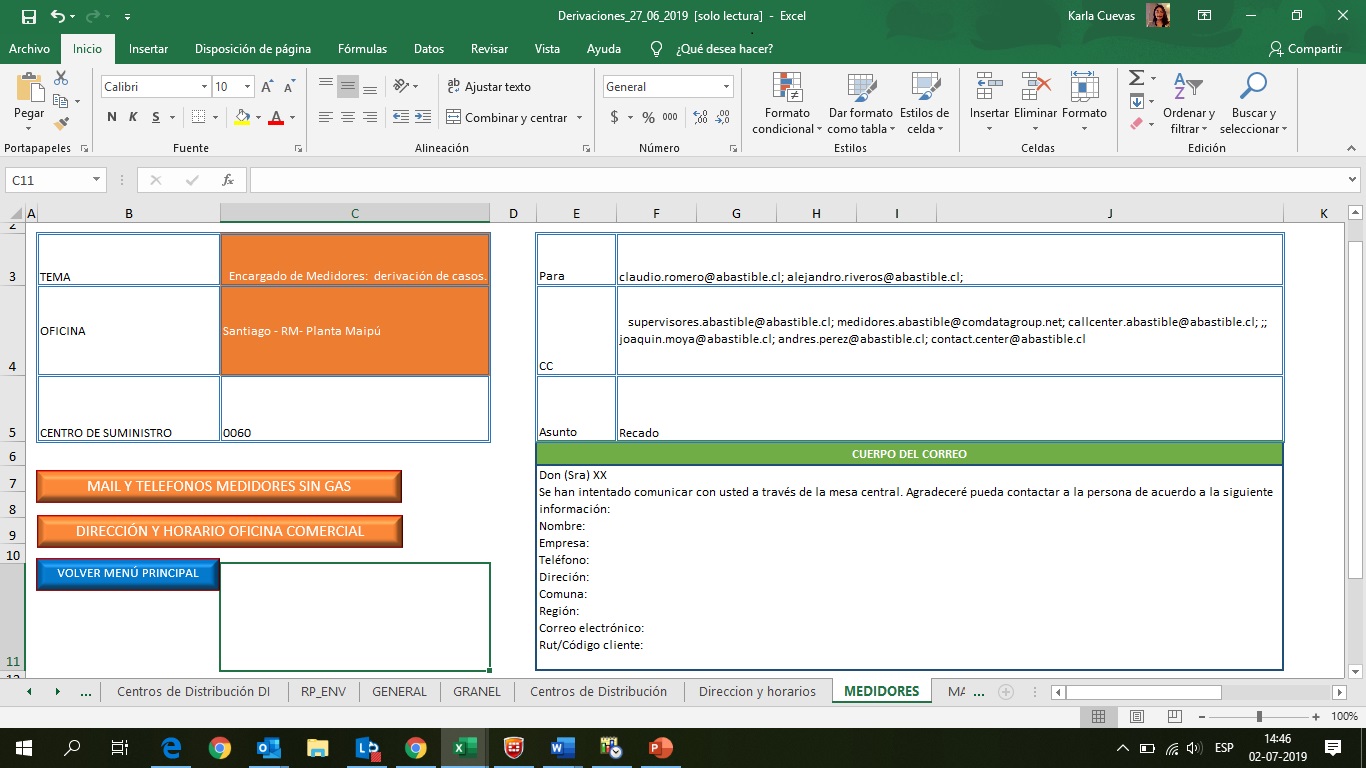This screenshot has width=1366, height=768.
Task: Click the Paste (Pegar) clipboard icon
Action: pos(29,88)
